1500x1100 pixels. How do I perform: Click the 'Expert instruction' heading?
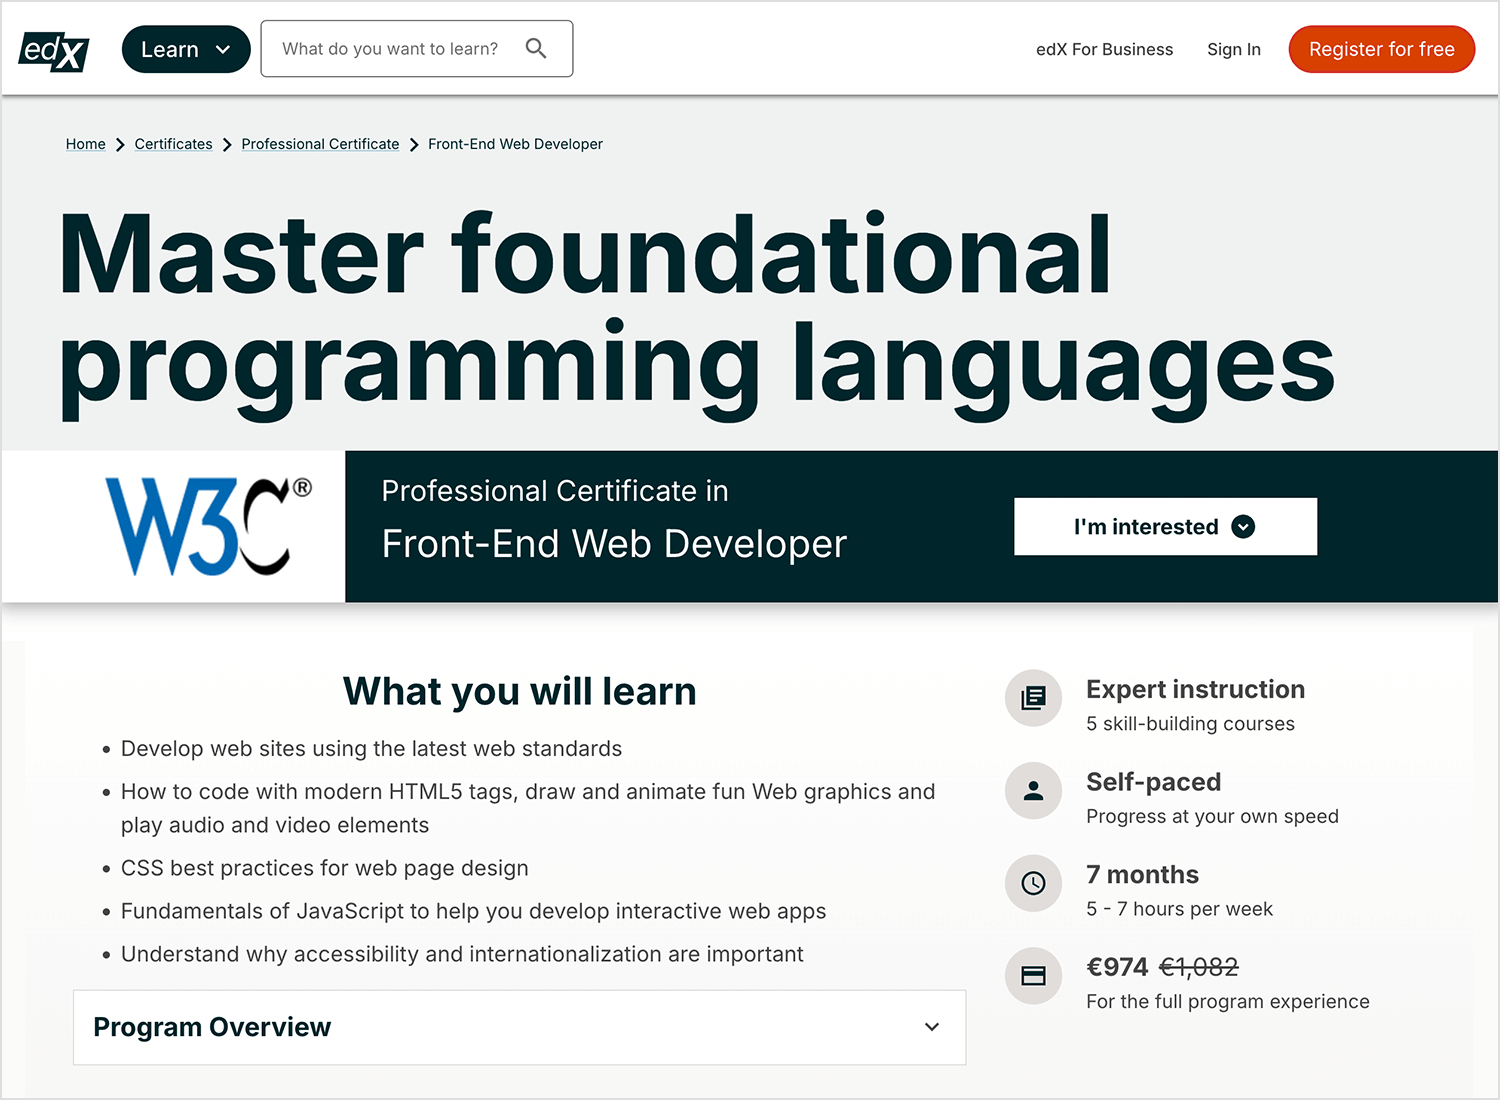(x=1195, y=689)
